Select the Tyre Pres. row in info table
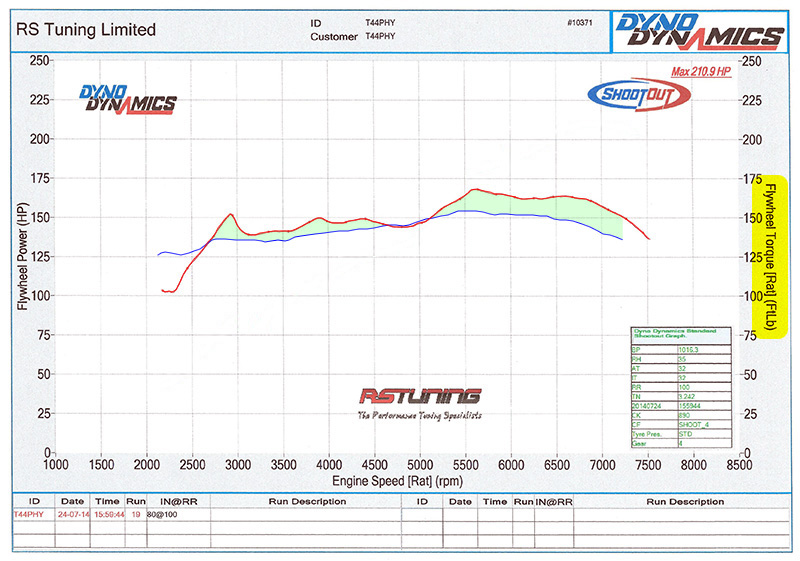Viewport: 800px width, 561px height. pos(650,434)
